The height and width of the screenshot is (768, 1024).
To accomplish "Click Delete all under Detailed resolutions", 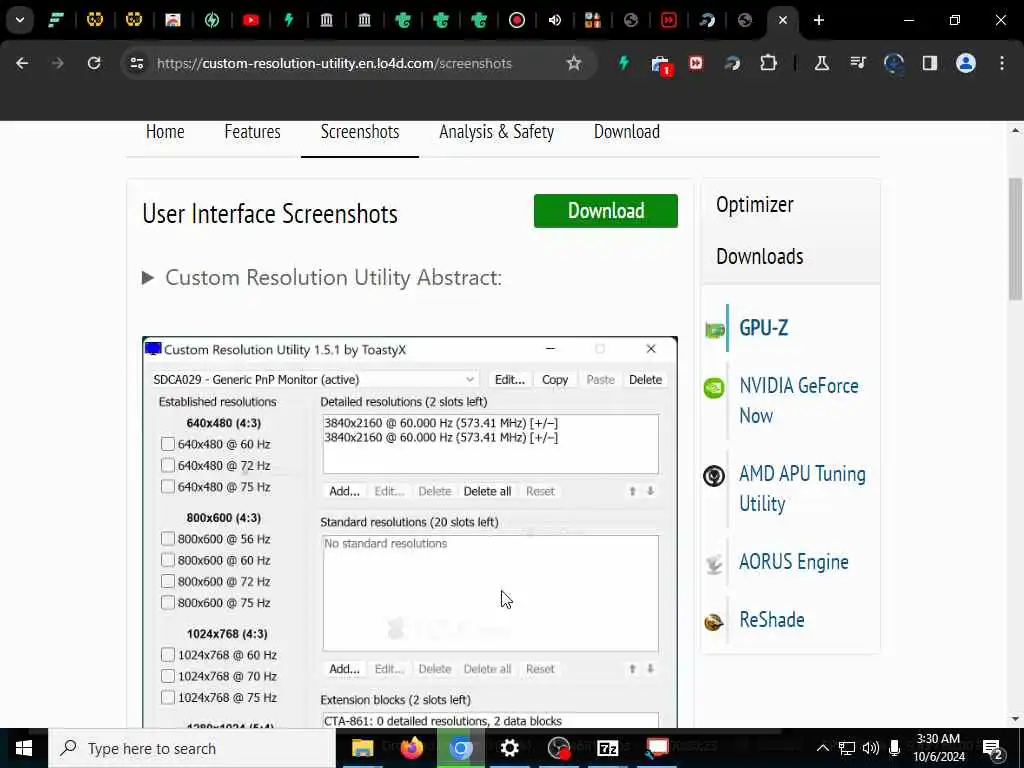I will coord(487,491).
